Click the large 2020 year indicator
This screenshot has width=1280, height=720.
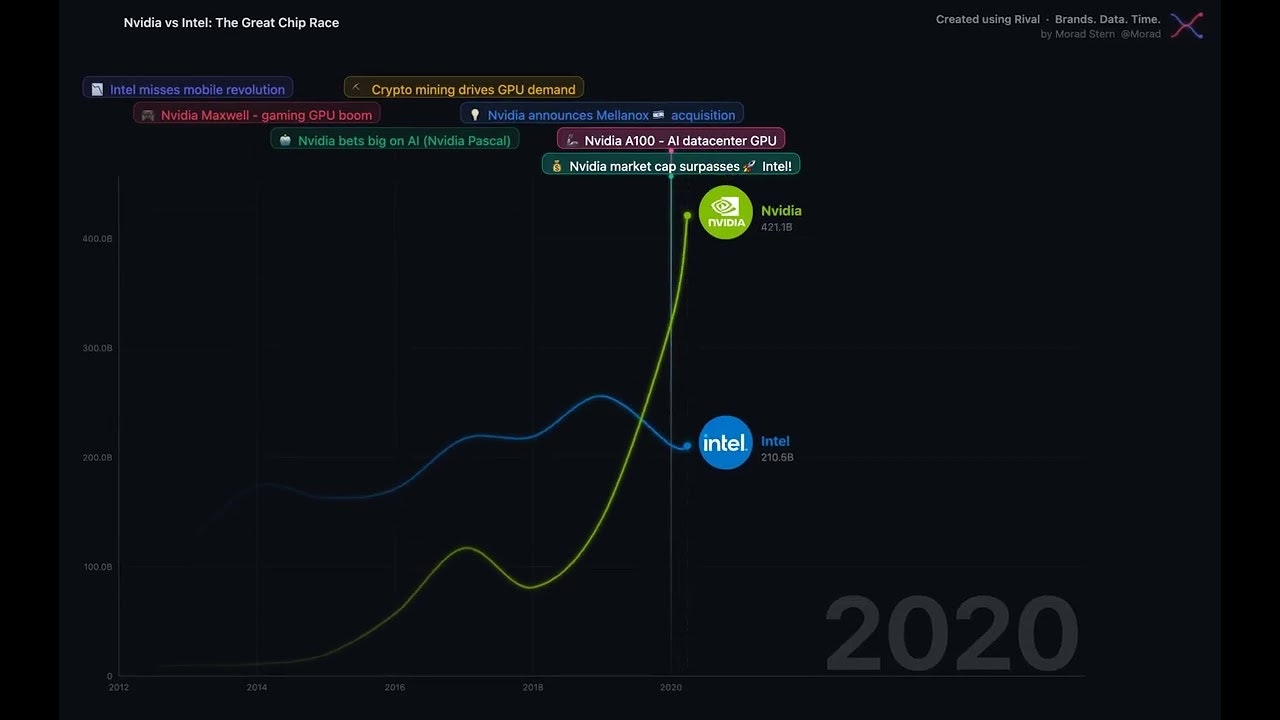point(952,636)
